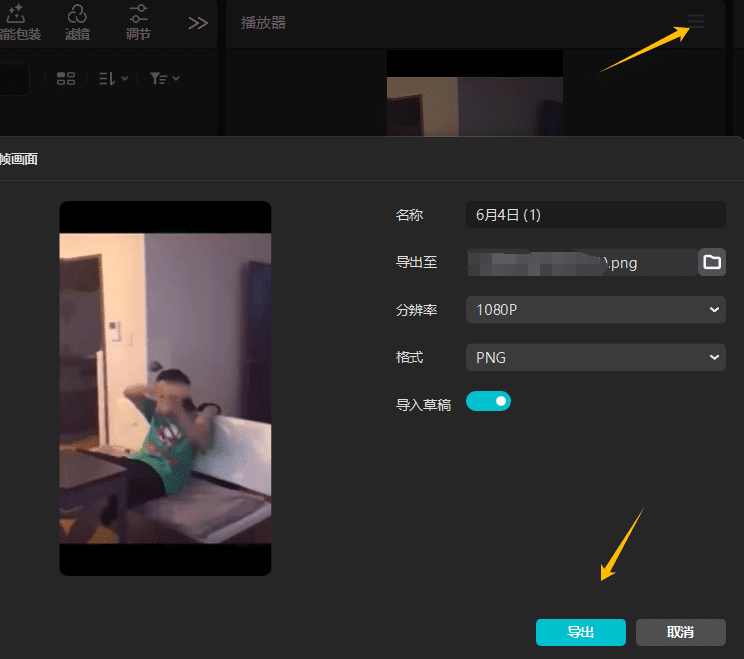The image size is (744, 659).
Task: Select the 播放器 panel title
Action: tap(263, 22)
